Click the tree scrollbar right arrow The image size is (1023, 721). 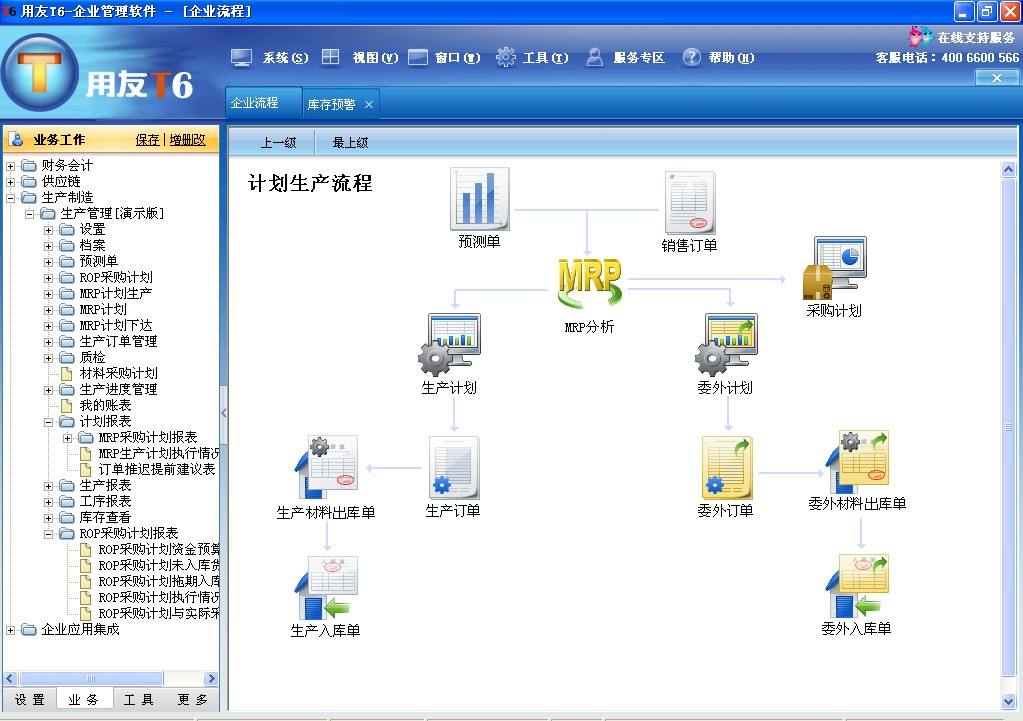pyautogui.click(x=210, y=679)
